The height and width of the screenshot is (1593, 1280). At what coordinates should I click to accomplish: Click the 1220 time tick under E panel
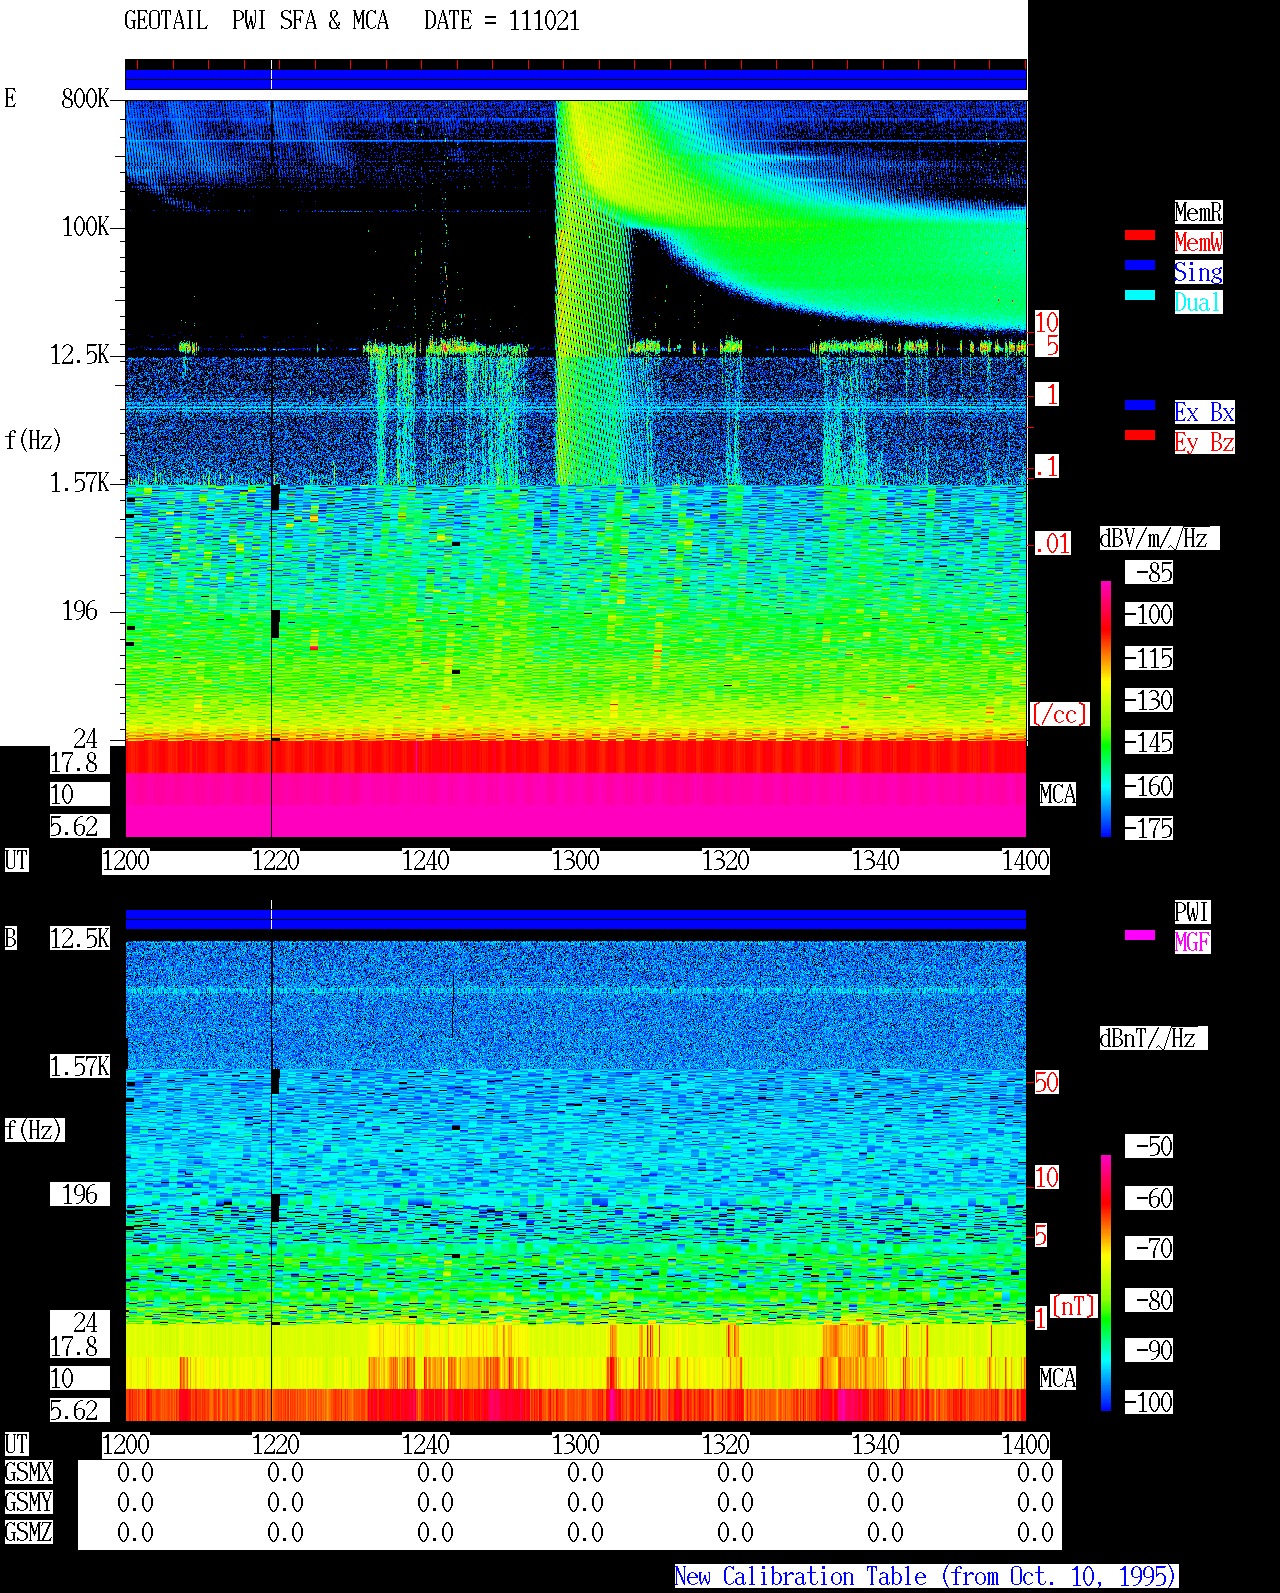(276, 861)
